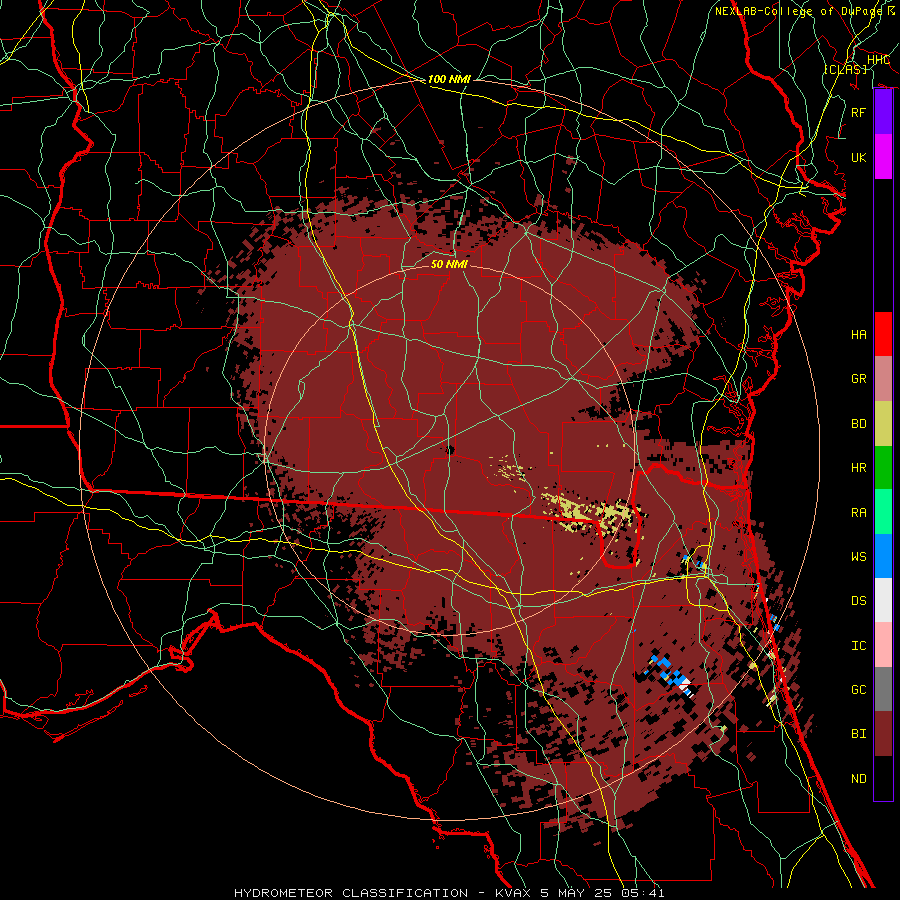Click the DS legend label

(859, 601)
